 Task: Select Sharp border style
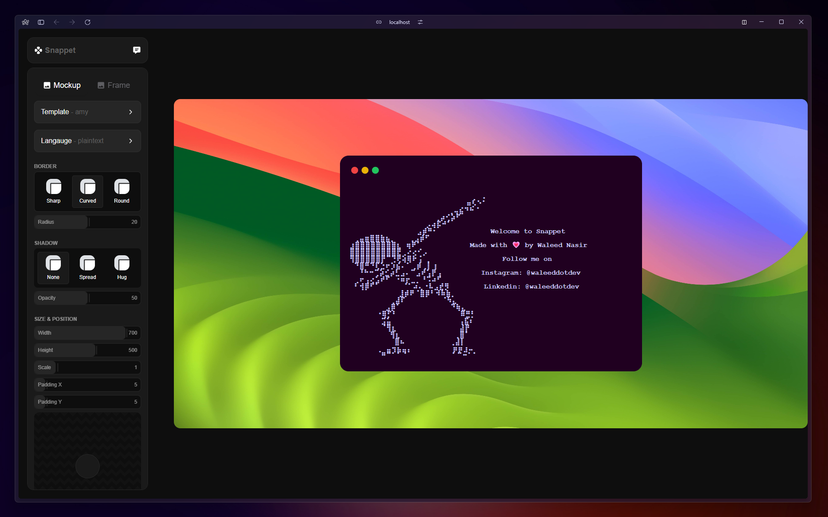53,191
